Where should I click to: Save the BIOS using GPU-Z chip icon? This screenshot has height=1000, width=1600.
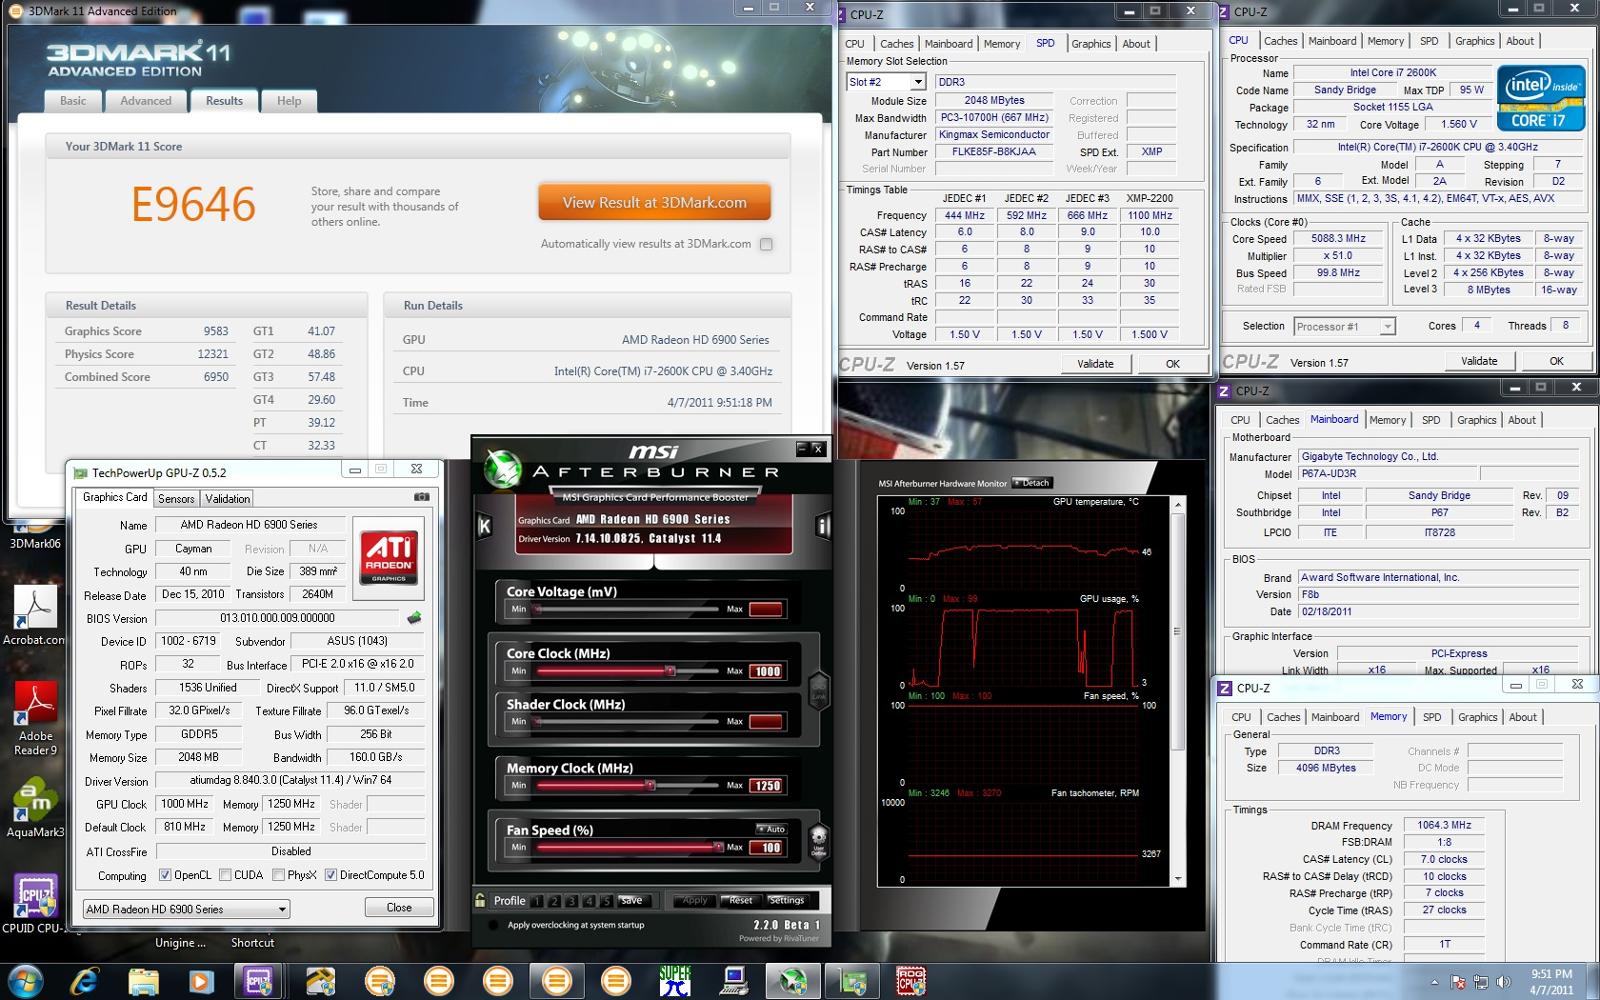414,618
